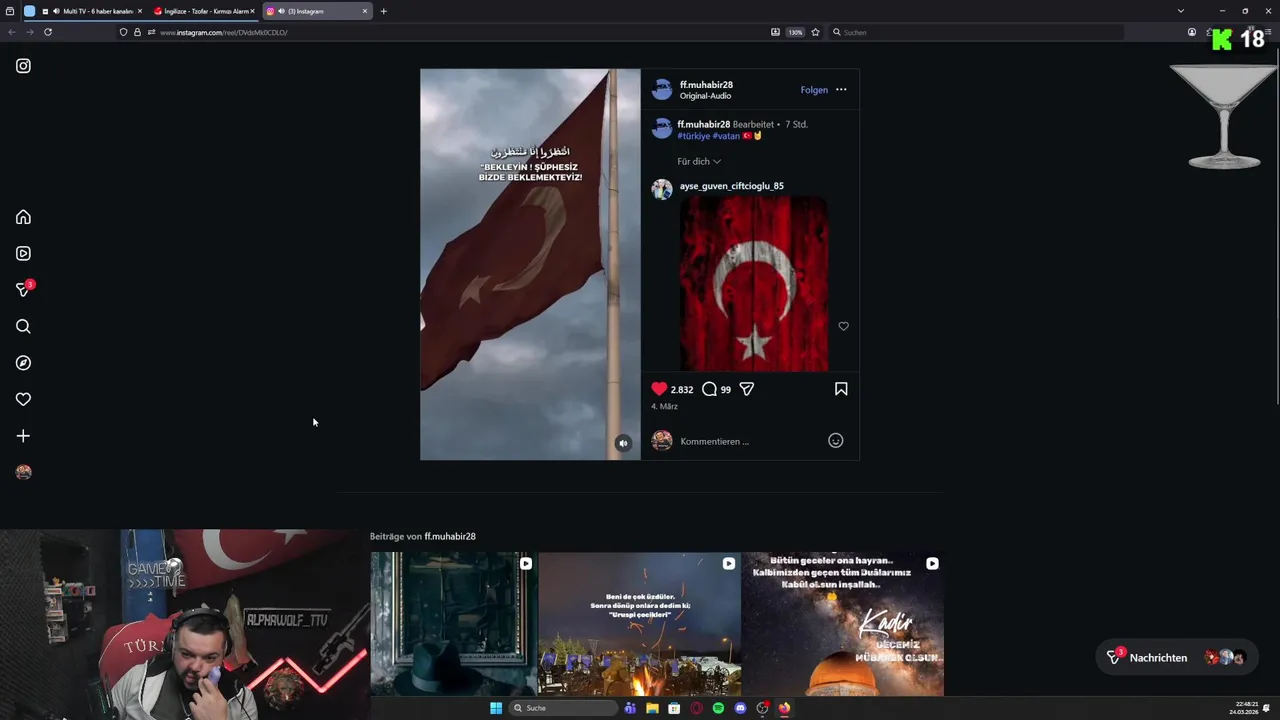The width and height of the screenshot is (1280, 720).
Task: Expand the 'Für dich' comment filter
Action: pos(699,161)
